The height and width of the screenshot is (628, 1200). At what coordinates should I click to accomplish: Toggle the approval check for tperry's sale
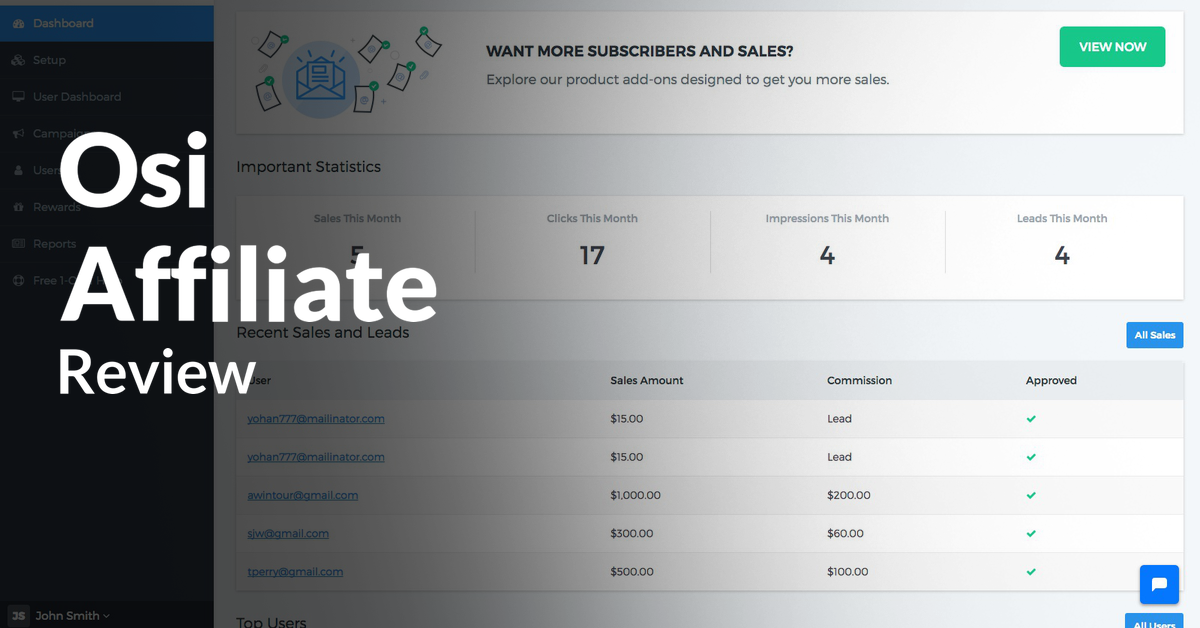coord(1031,571)
